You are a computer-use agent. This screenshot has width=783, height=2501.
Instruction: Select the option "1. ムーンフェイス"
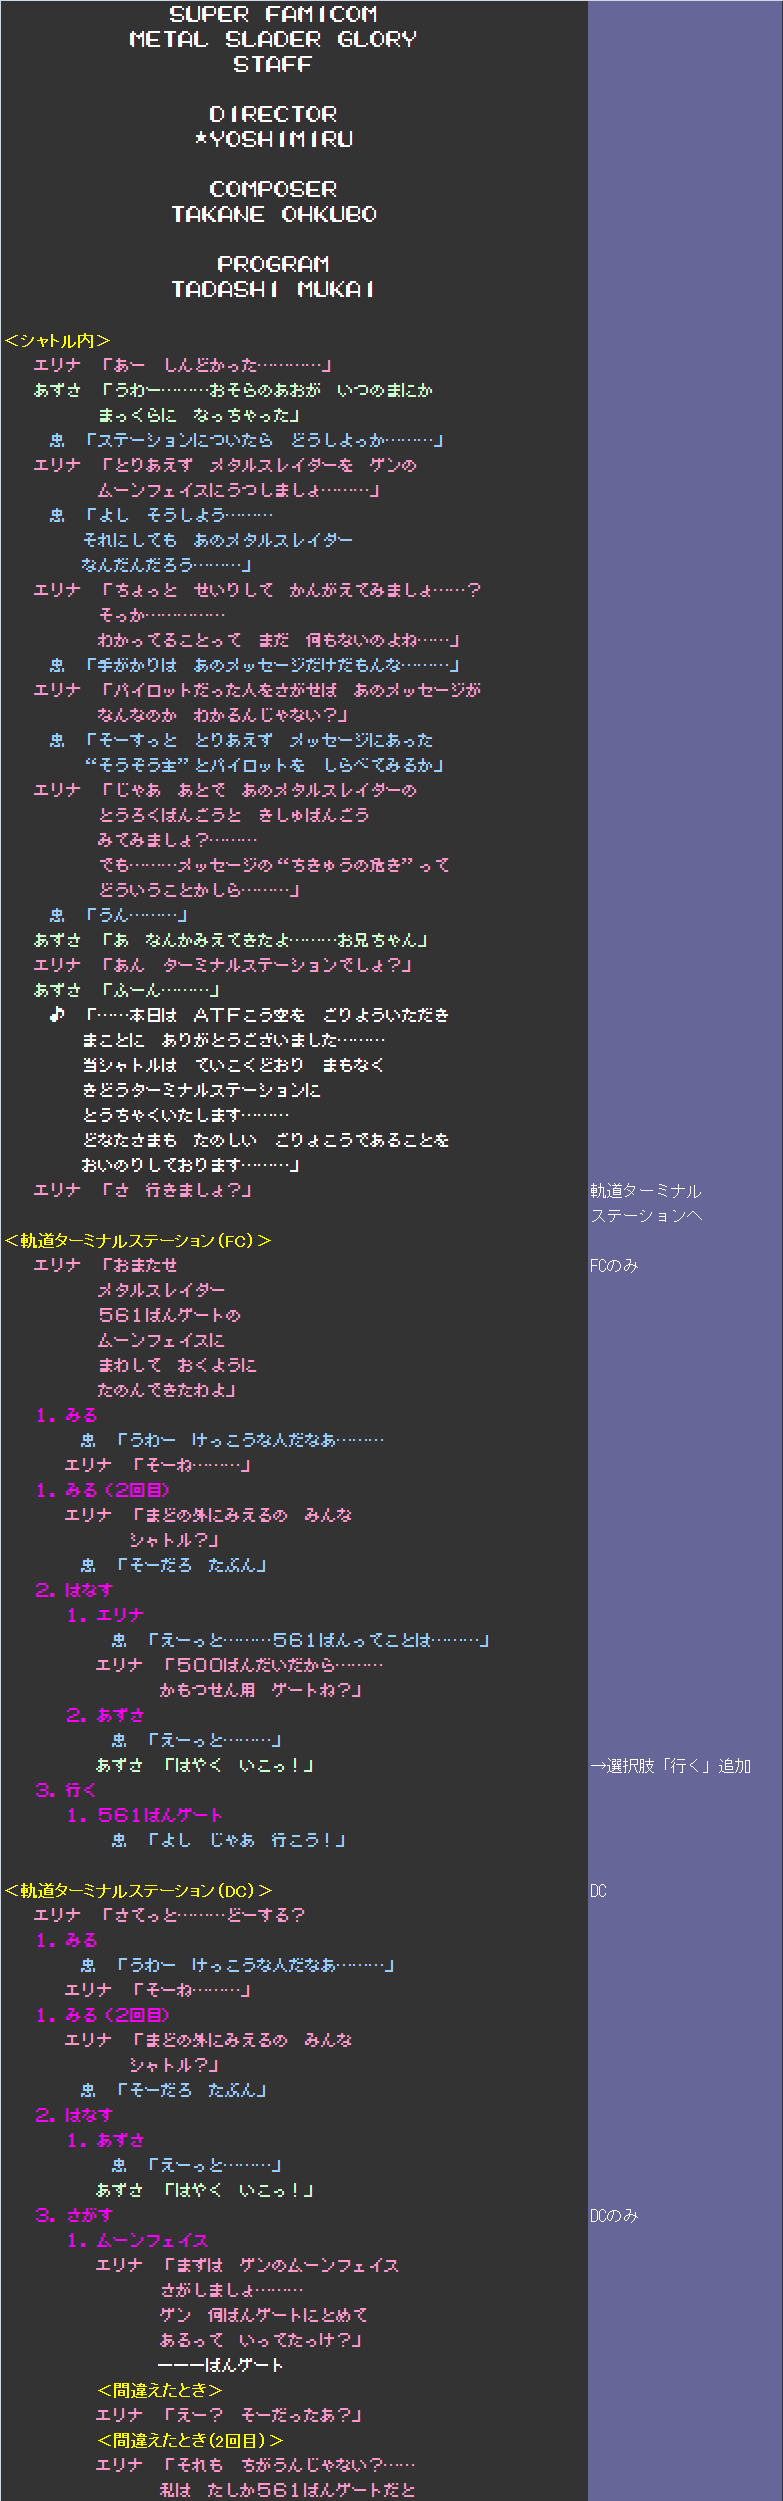[x=137, y=2240]
